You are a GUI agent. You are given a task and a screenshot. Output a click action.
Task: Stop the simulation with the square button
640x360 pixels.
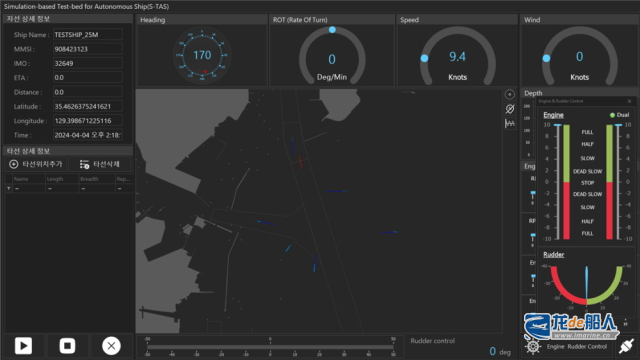[67, 346]
